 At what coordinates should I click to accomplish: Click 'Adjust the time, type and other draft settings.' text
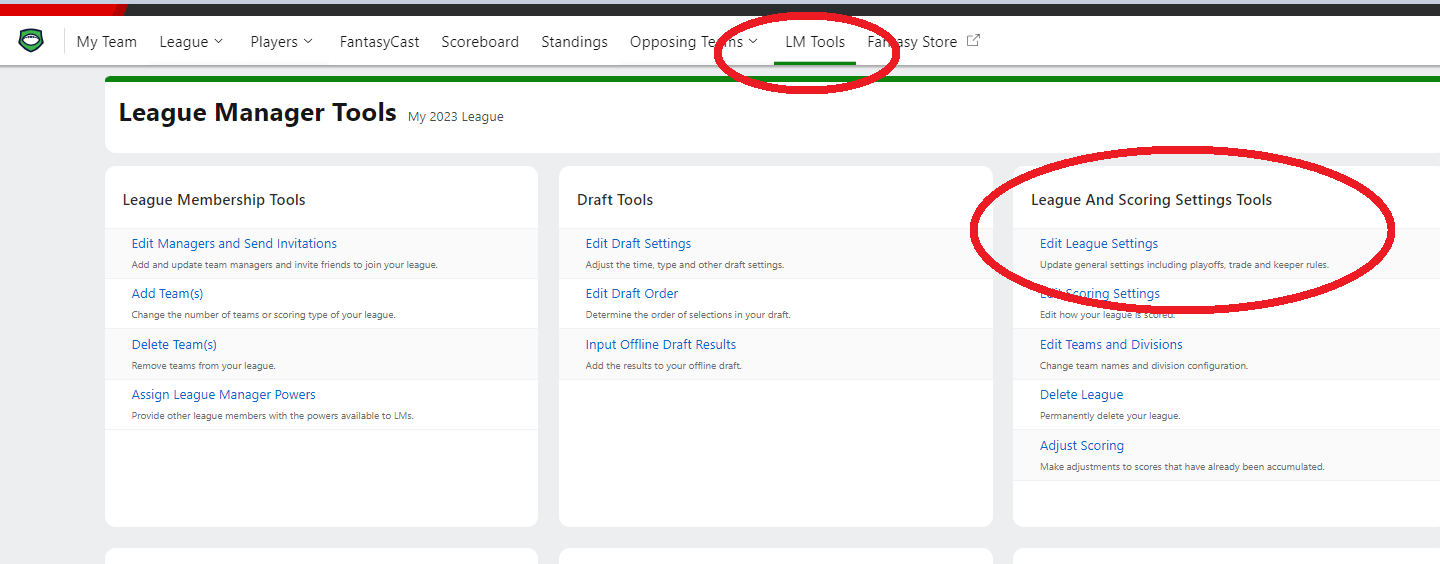click(x=685, y=264)
